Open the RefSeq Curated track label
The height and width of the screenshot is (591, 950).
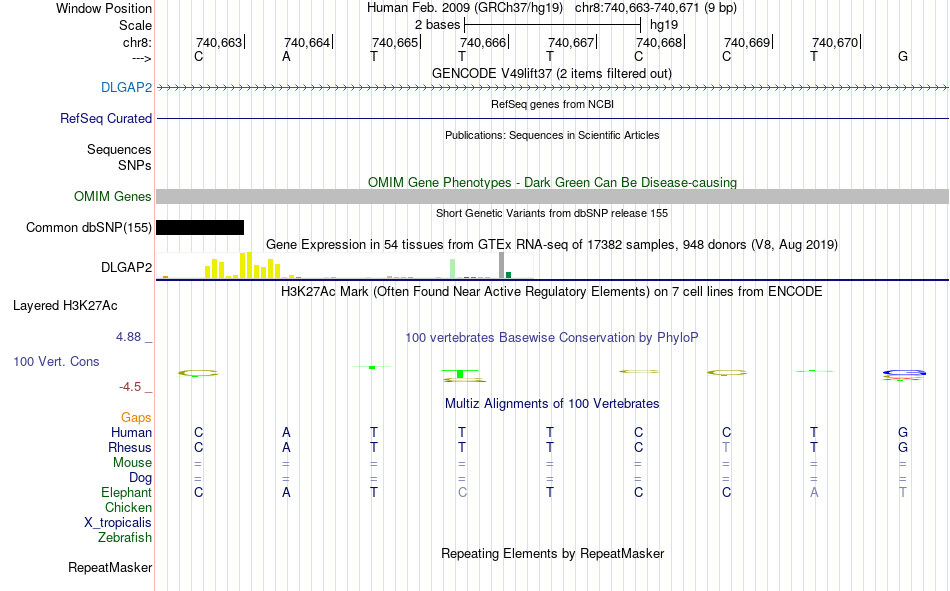[x=105, y=118]
